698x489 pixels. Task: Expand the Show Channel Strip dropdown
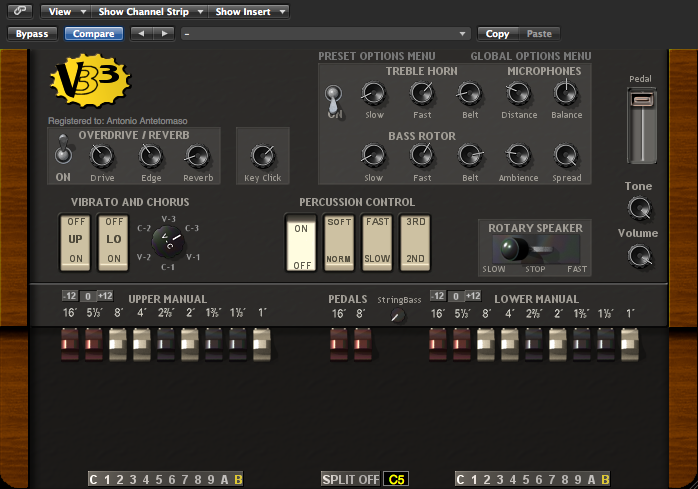pyautogui.click(x=150, y=12)
